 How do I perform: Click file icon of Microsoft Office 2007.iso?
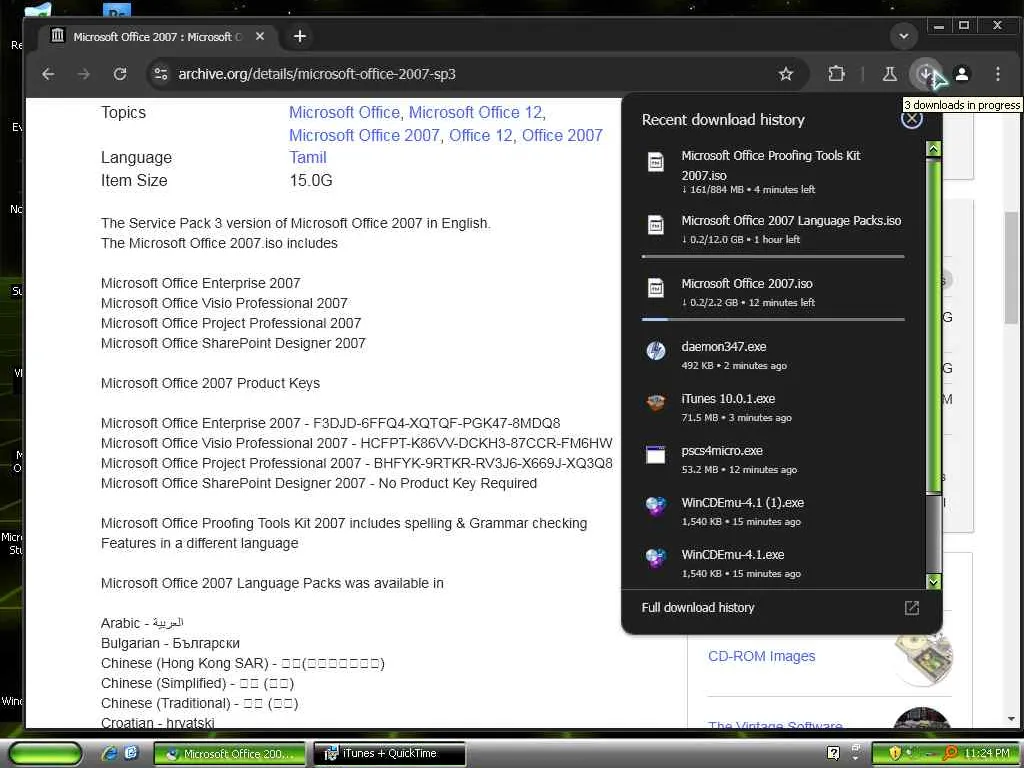(656, 287)
